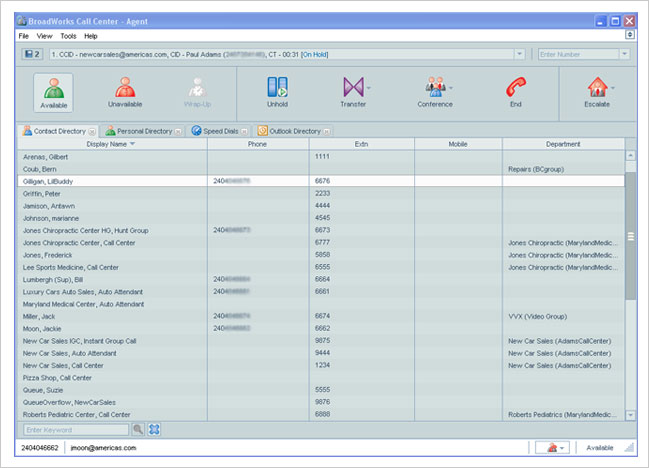Click the expand icon beside search

click(155, 429)
